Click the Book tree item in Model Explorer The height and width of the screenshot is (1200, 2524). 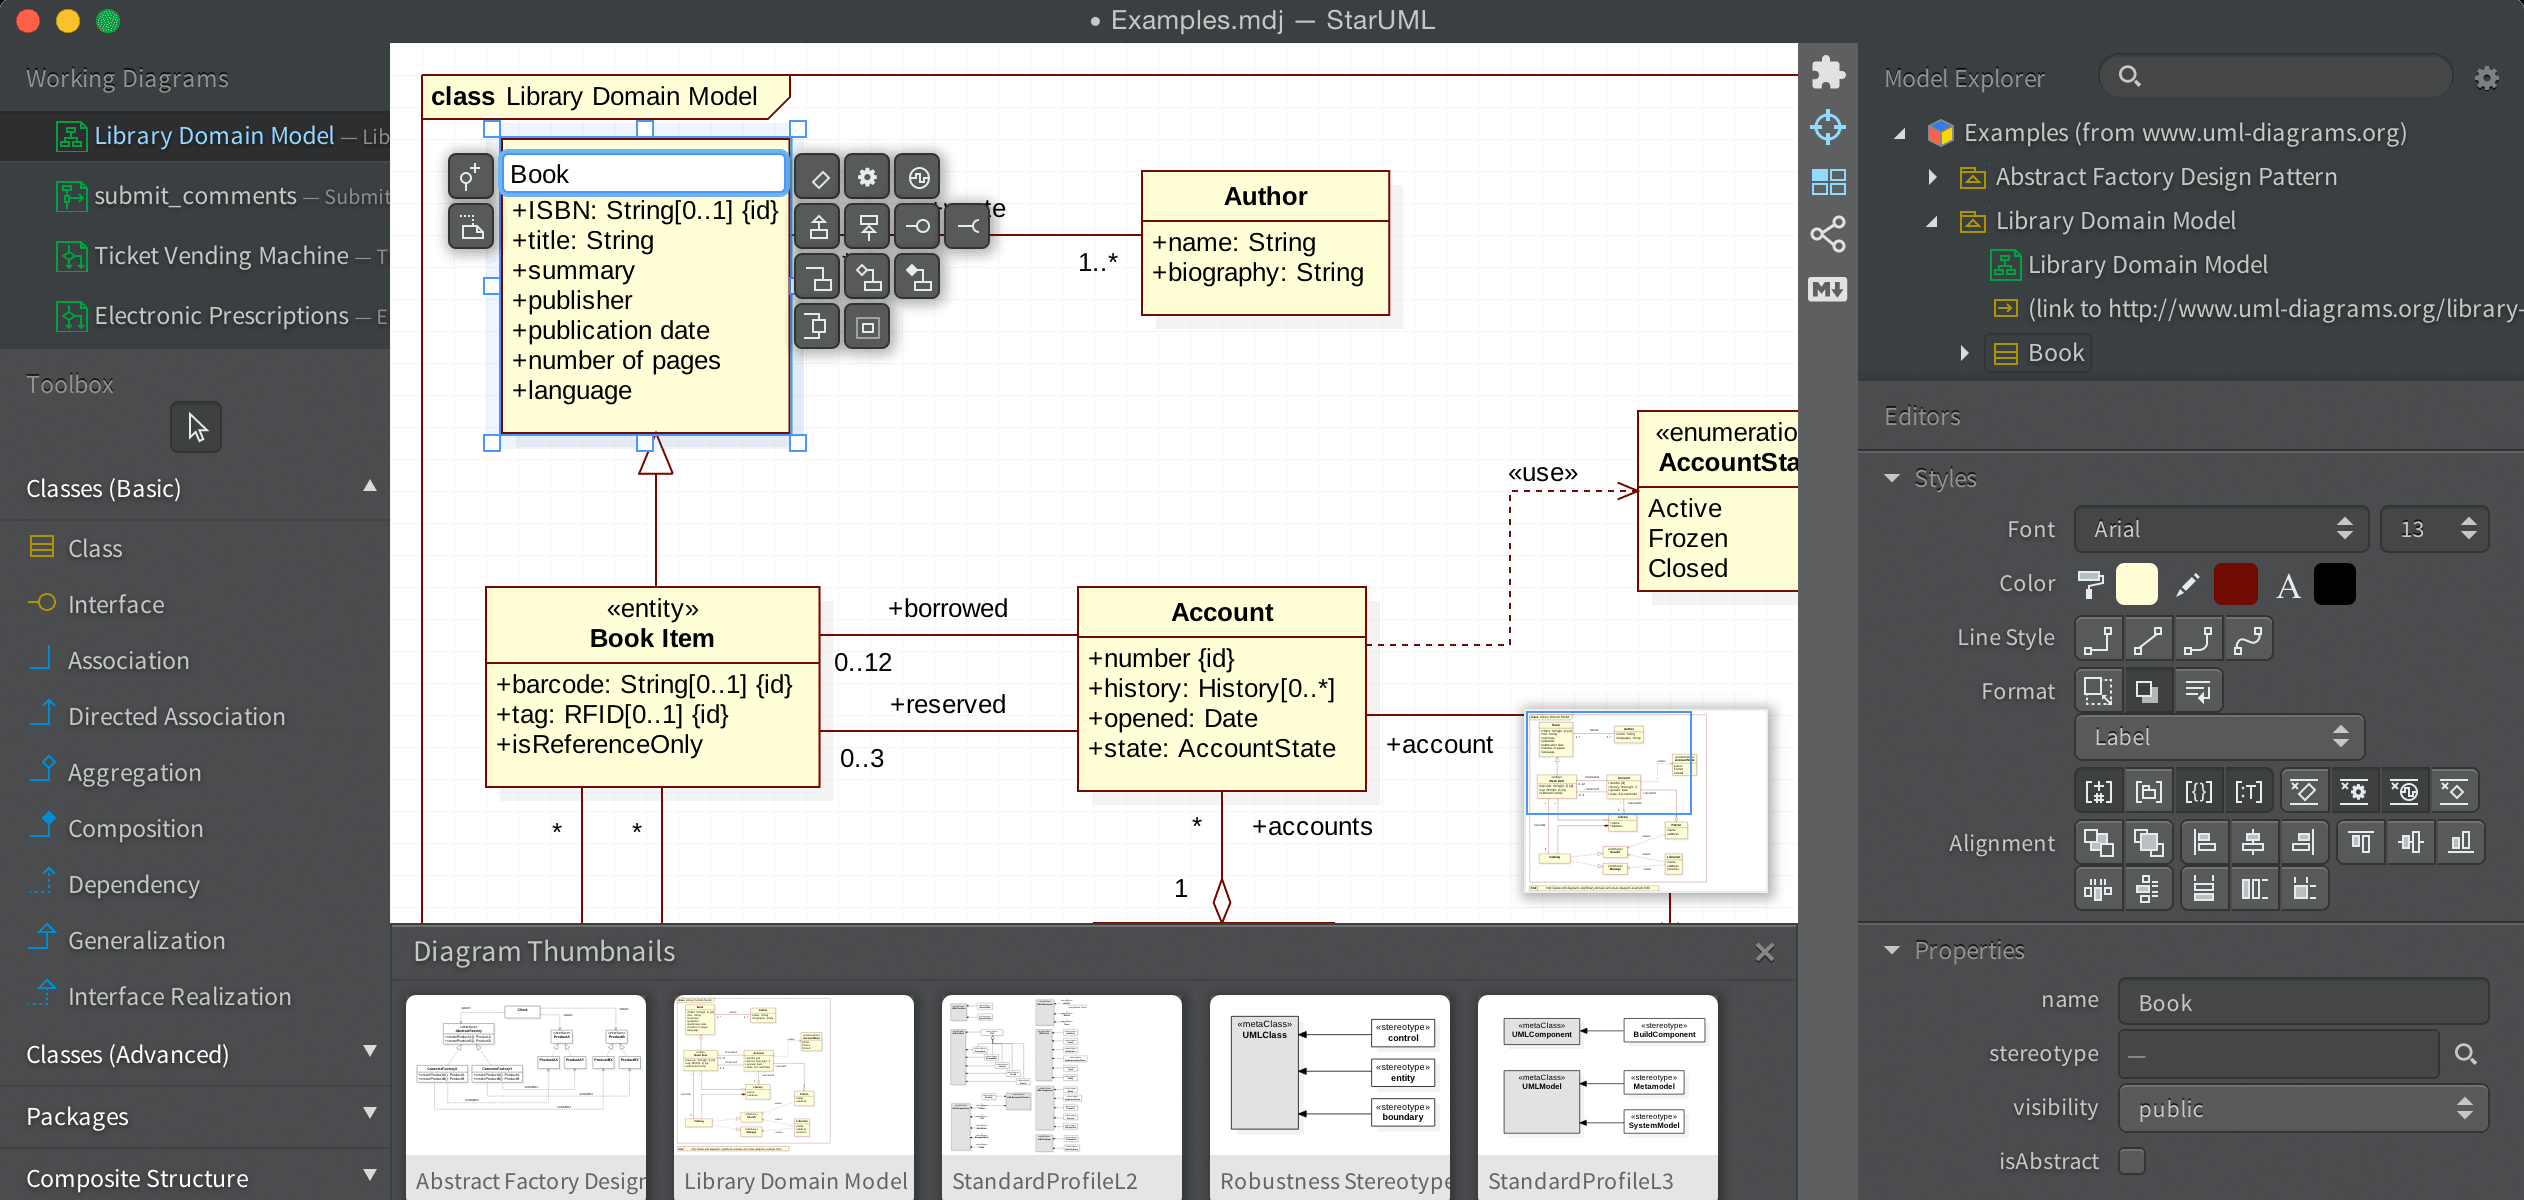tap(2056, 353)
